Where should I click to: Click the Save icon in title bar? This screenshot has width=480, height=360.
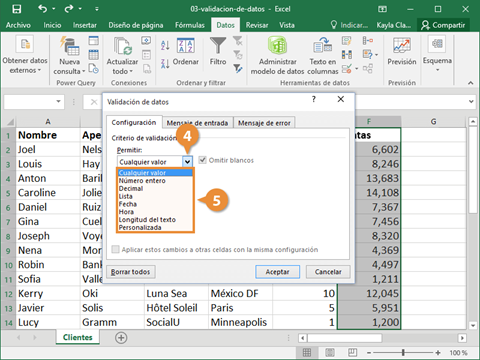coord(16,9)
